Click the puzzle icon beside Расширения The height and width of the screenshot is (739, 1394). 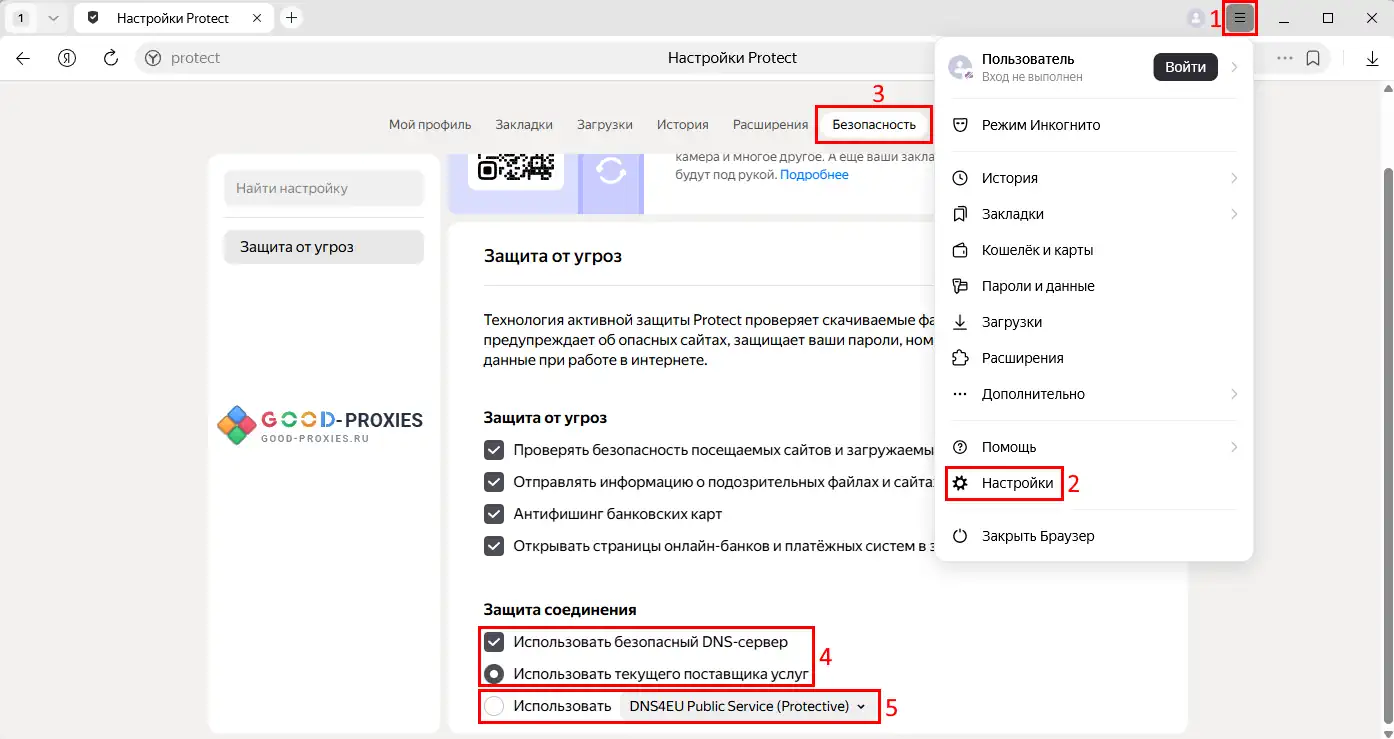pos(960,358)
